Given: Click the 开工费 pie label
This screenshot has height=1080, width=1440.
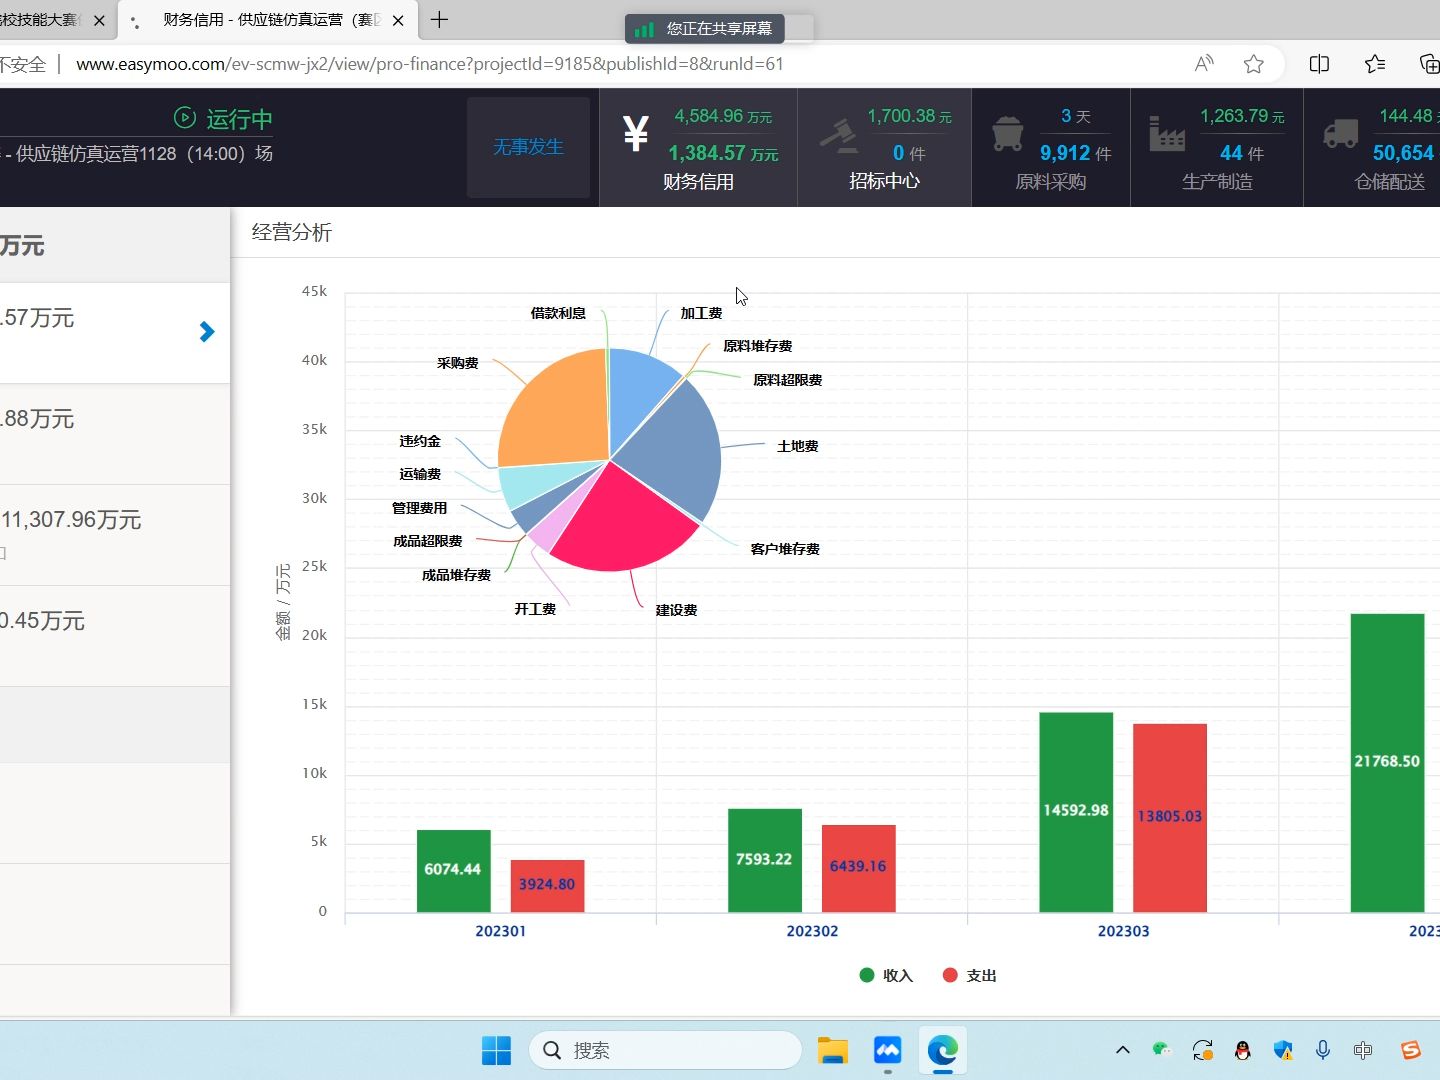Looking at the screenshot, I should click(535, 609).
